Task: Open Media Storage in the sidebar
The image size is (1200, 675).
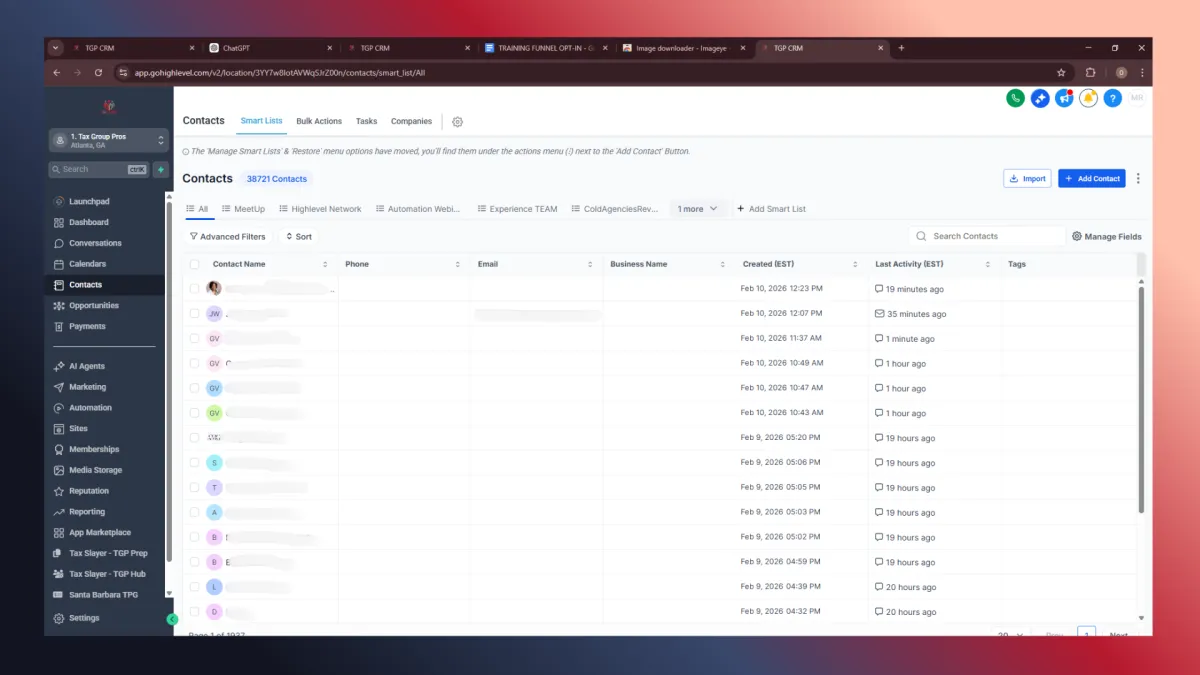Action: click(x=95, y=470)
